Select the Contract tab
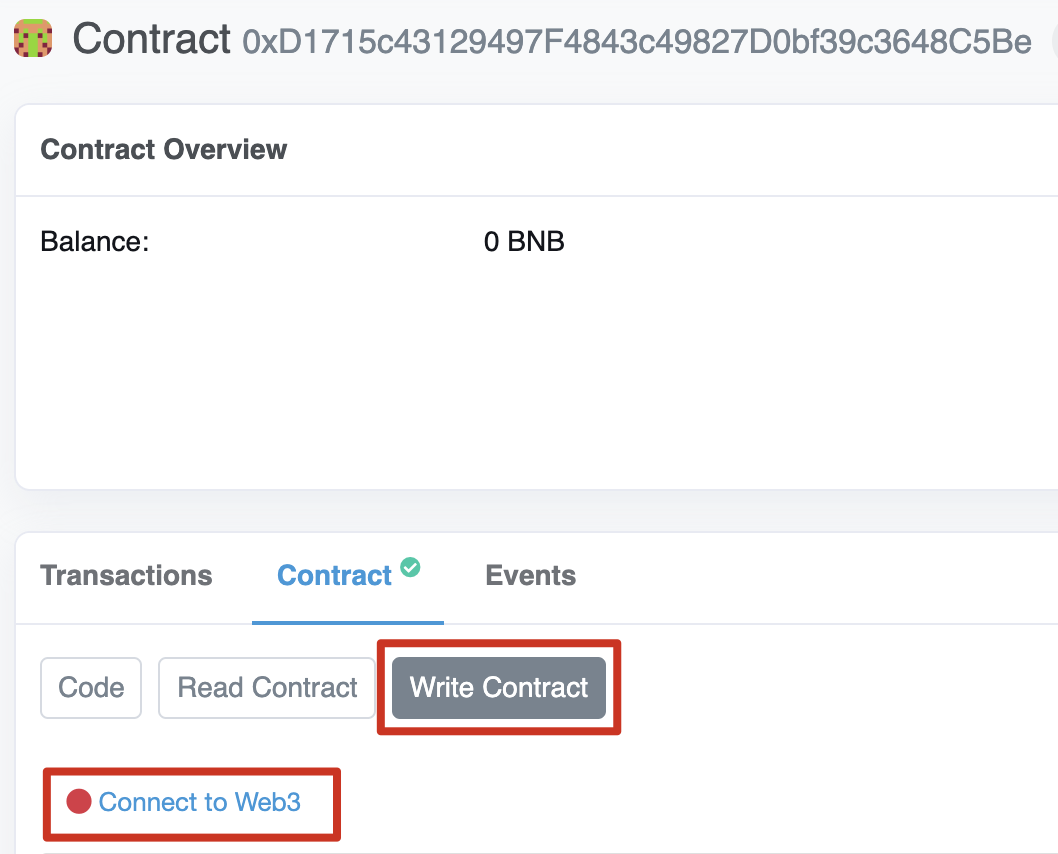This screenshot has height=854, width=1058. coord(334,576)
